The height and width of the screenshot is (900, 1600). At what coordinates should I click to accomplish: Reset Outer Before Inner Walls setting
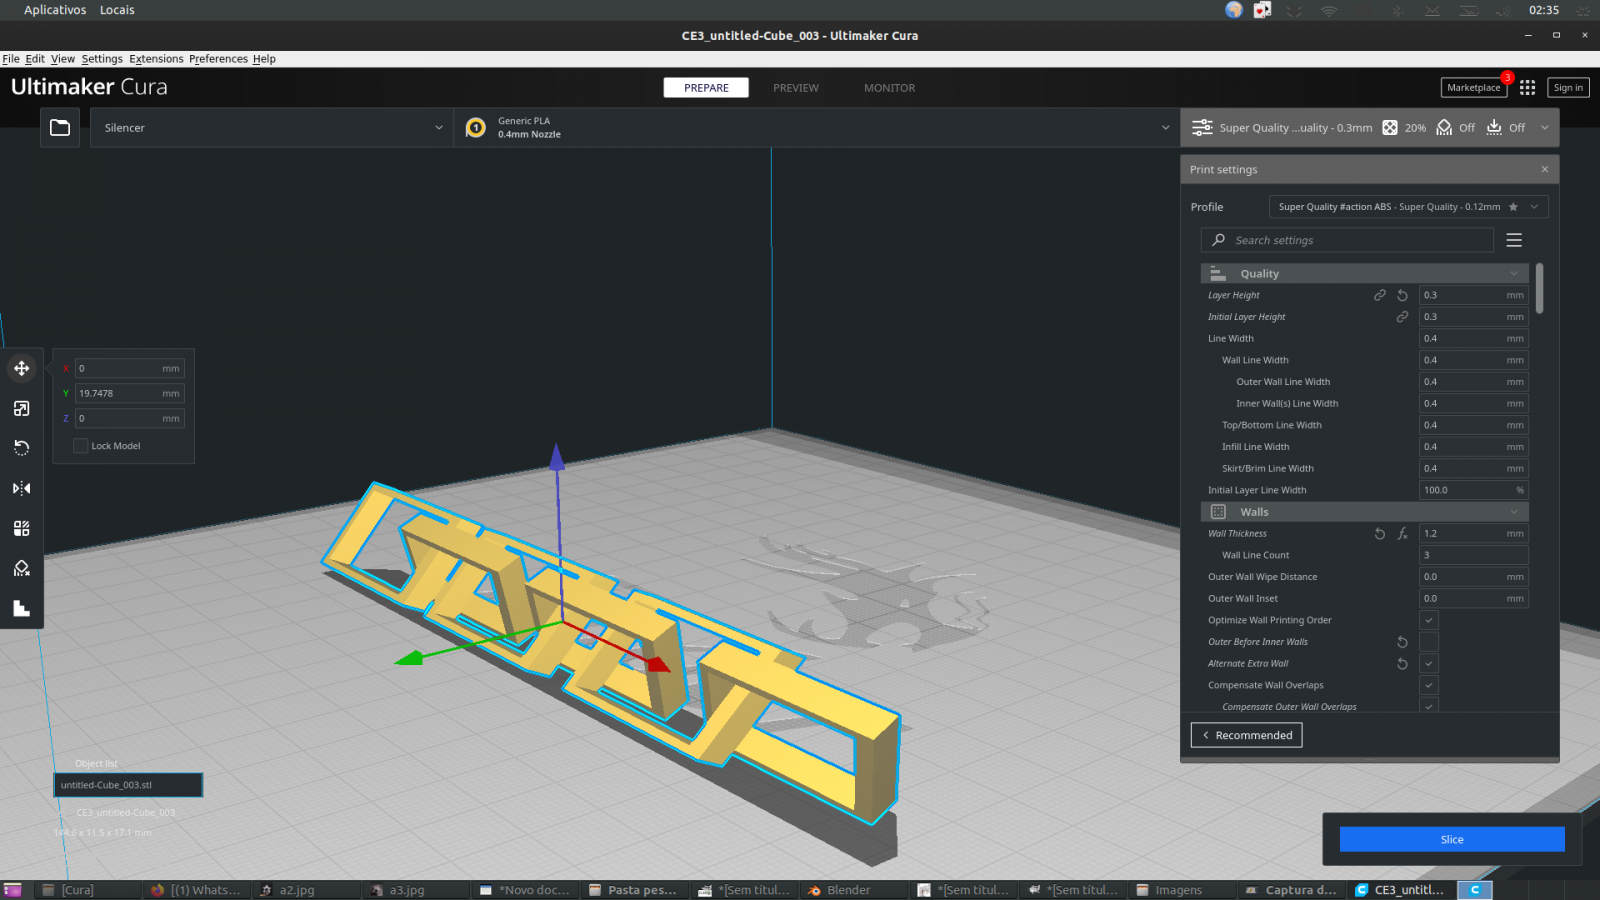tap(1402, 642)
